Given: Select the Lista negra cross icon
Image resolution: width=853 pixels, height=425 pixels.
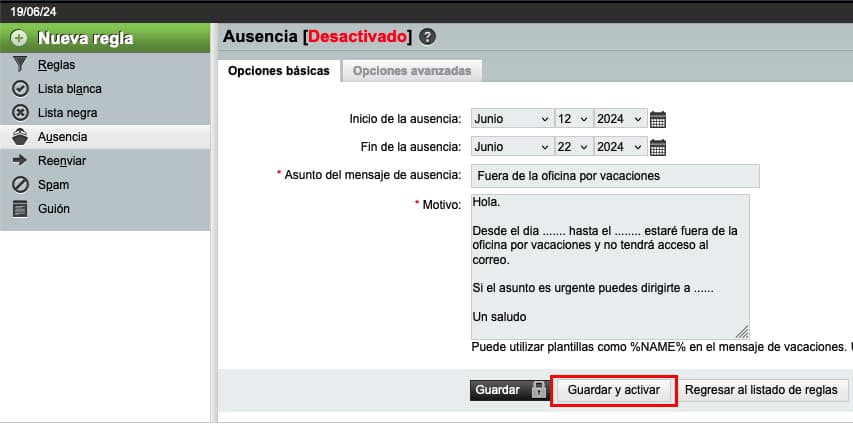Looking at the screenshot, I should point(18,113).
